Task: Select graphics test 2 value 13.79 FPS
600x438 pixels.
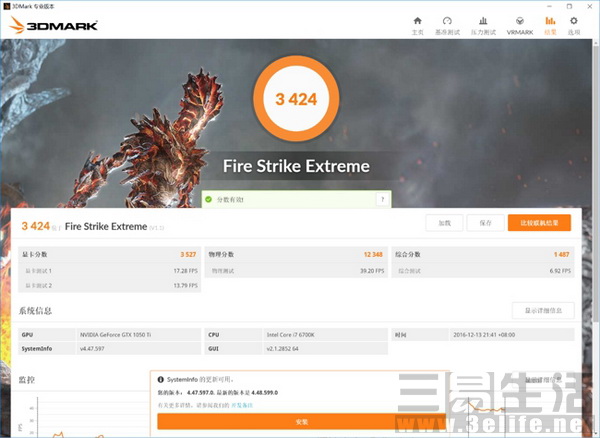Action: click(x=186, y=285)
